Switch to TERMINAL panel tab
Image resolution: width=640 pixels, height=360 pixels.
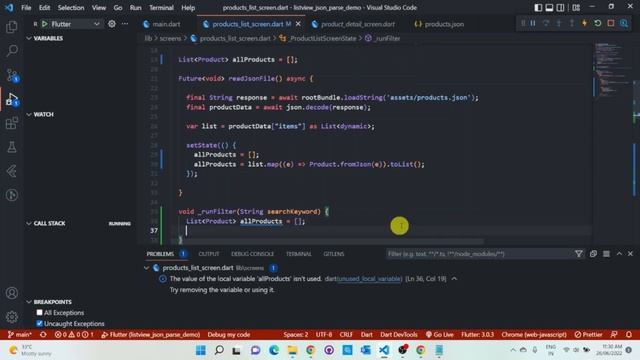(x=298, y=254)
